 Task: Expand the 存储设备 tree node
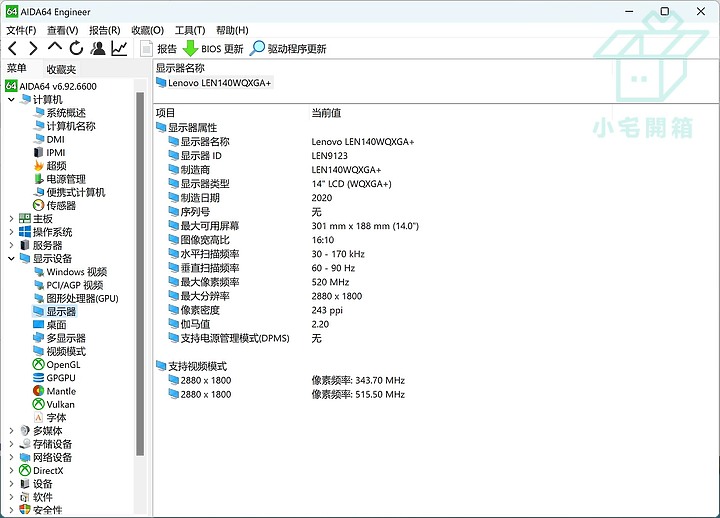tap(11, 445)
